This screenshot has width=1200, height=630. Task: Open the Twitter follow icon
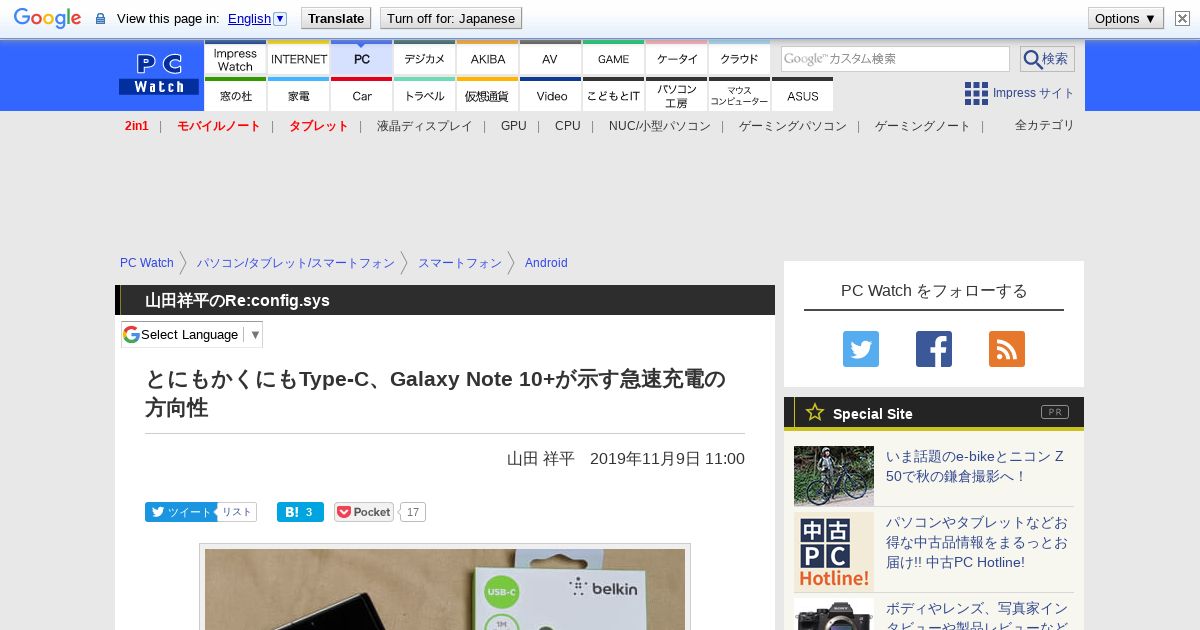(861, 349)
